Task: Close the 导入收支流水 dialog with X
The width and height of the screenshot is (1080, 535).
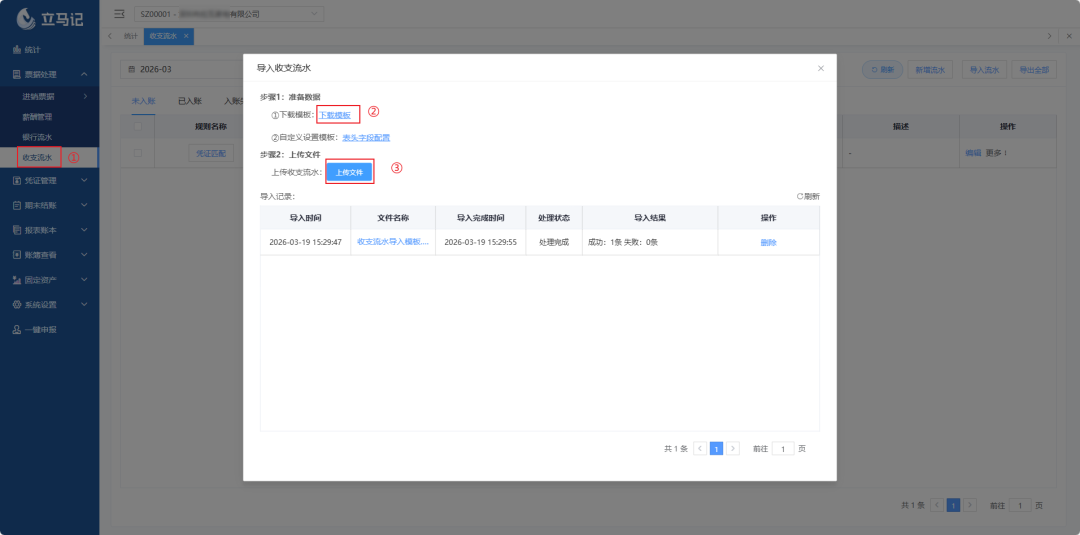Action: pos(821,68)
